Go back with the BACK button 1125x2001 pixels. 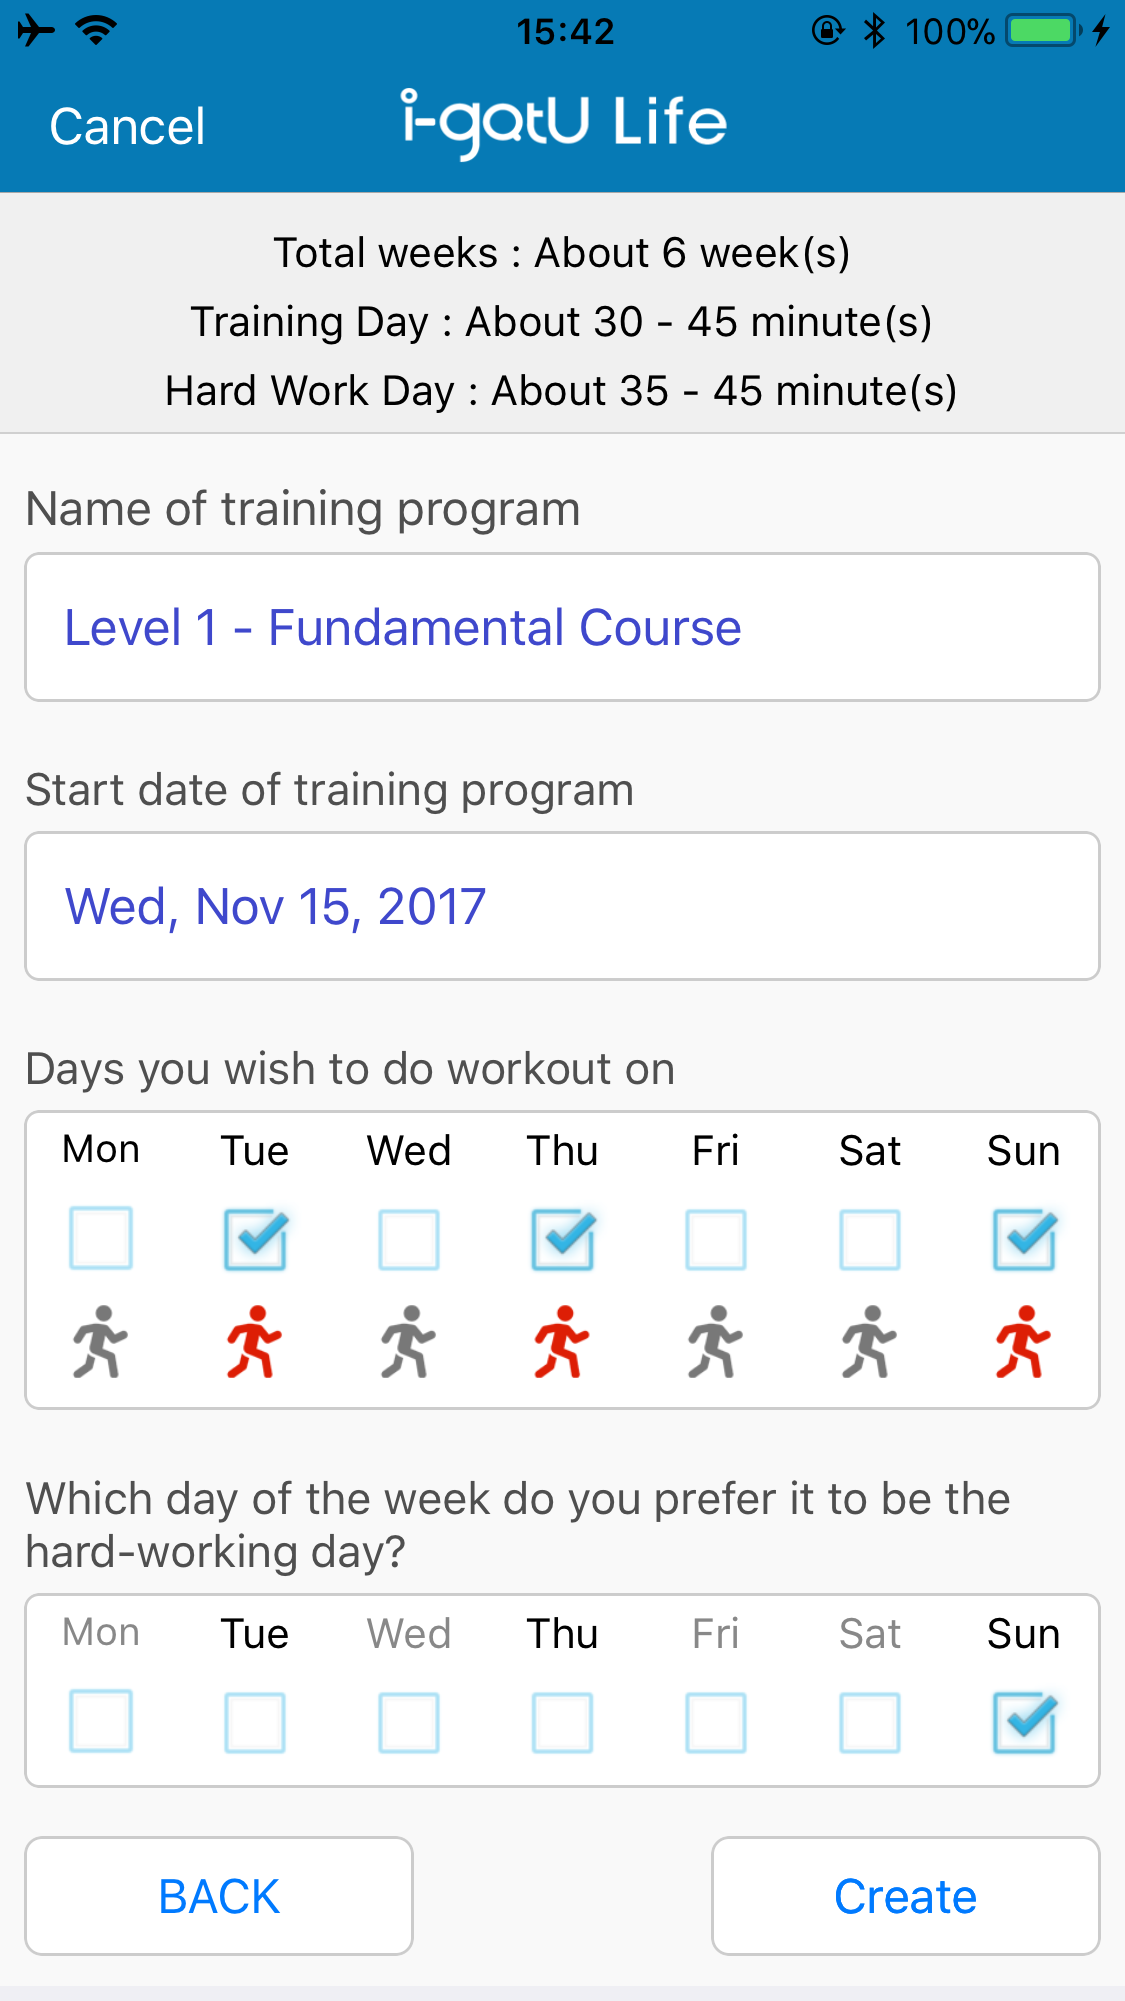[219, 1896]
